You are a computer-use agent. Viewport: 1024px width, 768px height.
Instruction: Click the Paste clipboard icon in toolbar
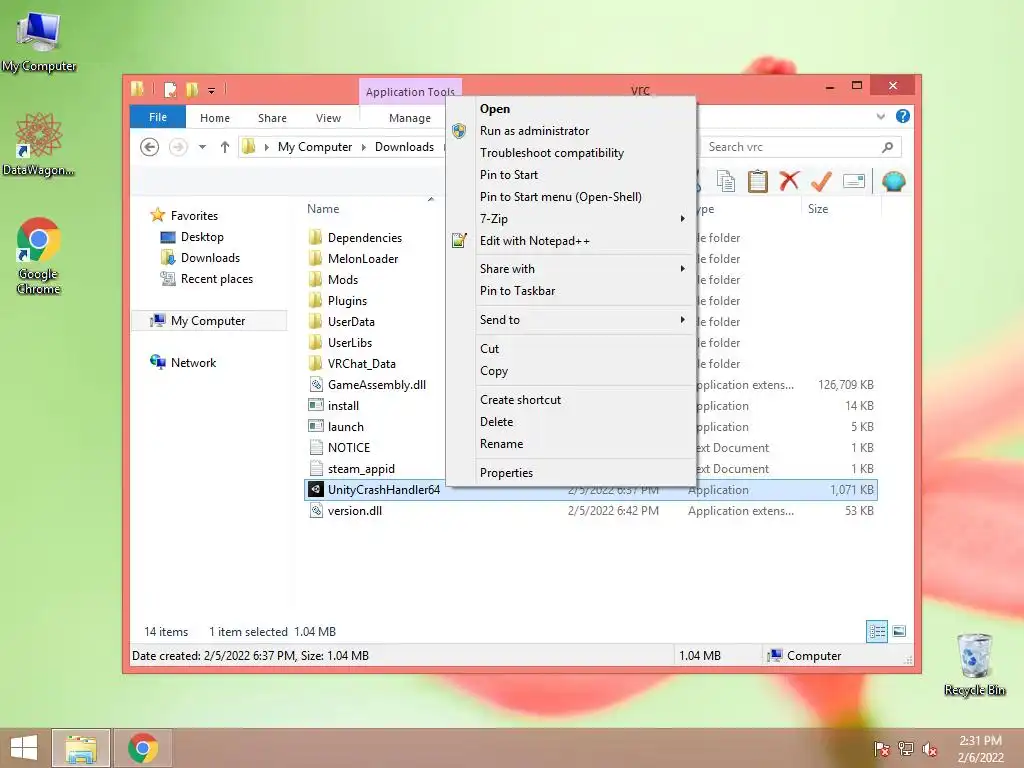point(758,181)
